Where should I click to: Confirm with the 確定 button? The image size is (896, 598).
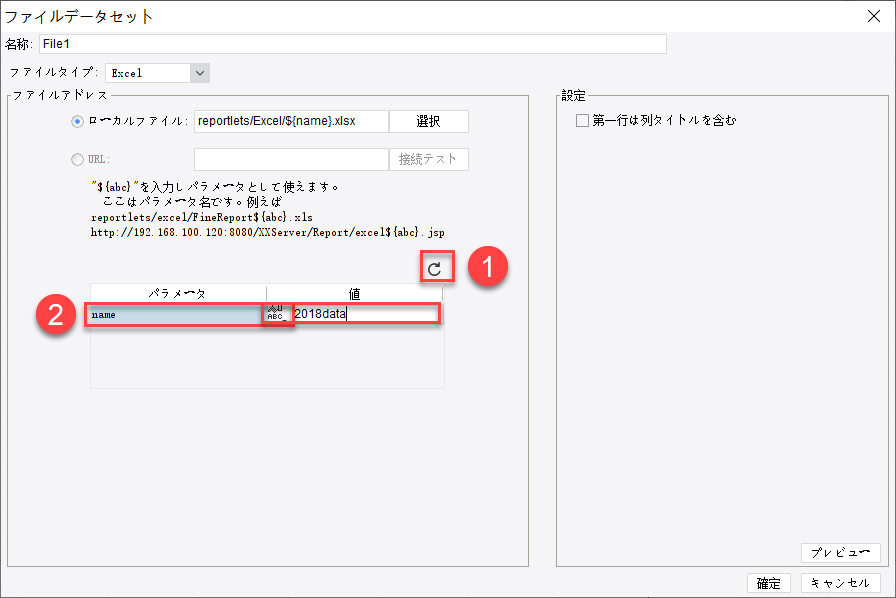[768, 582]
